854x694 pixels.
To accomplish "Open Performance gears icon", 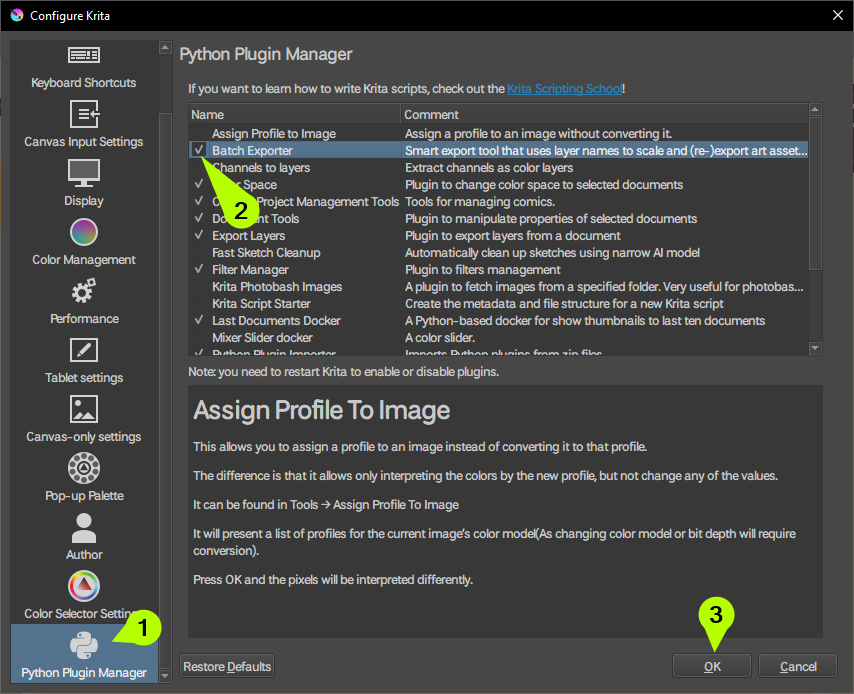I will coord(83,291).
